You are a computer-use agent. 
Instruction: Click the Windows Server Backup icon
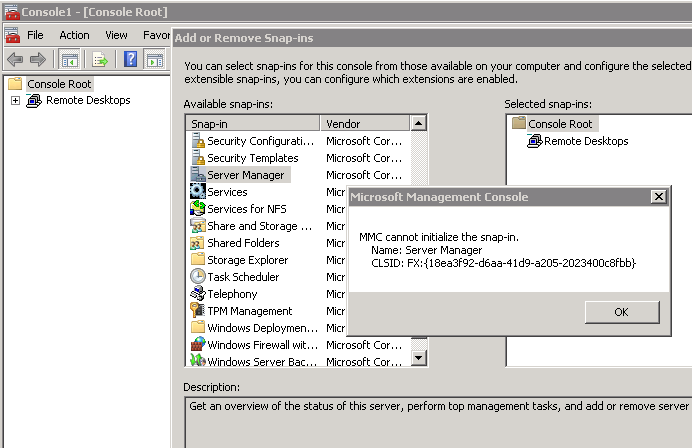198,361
